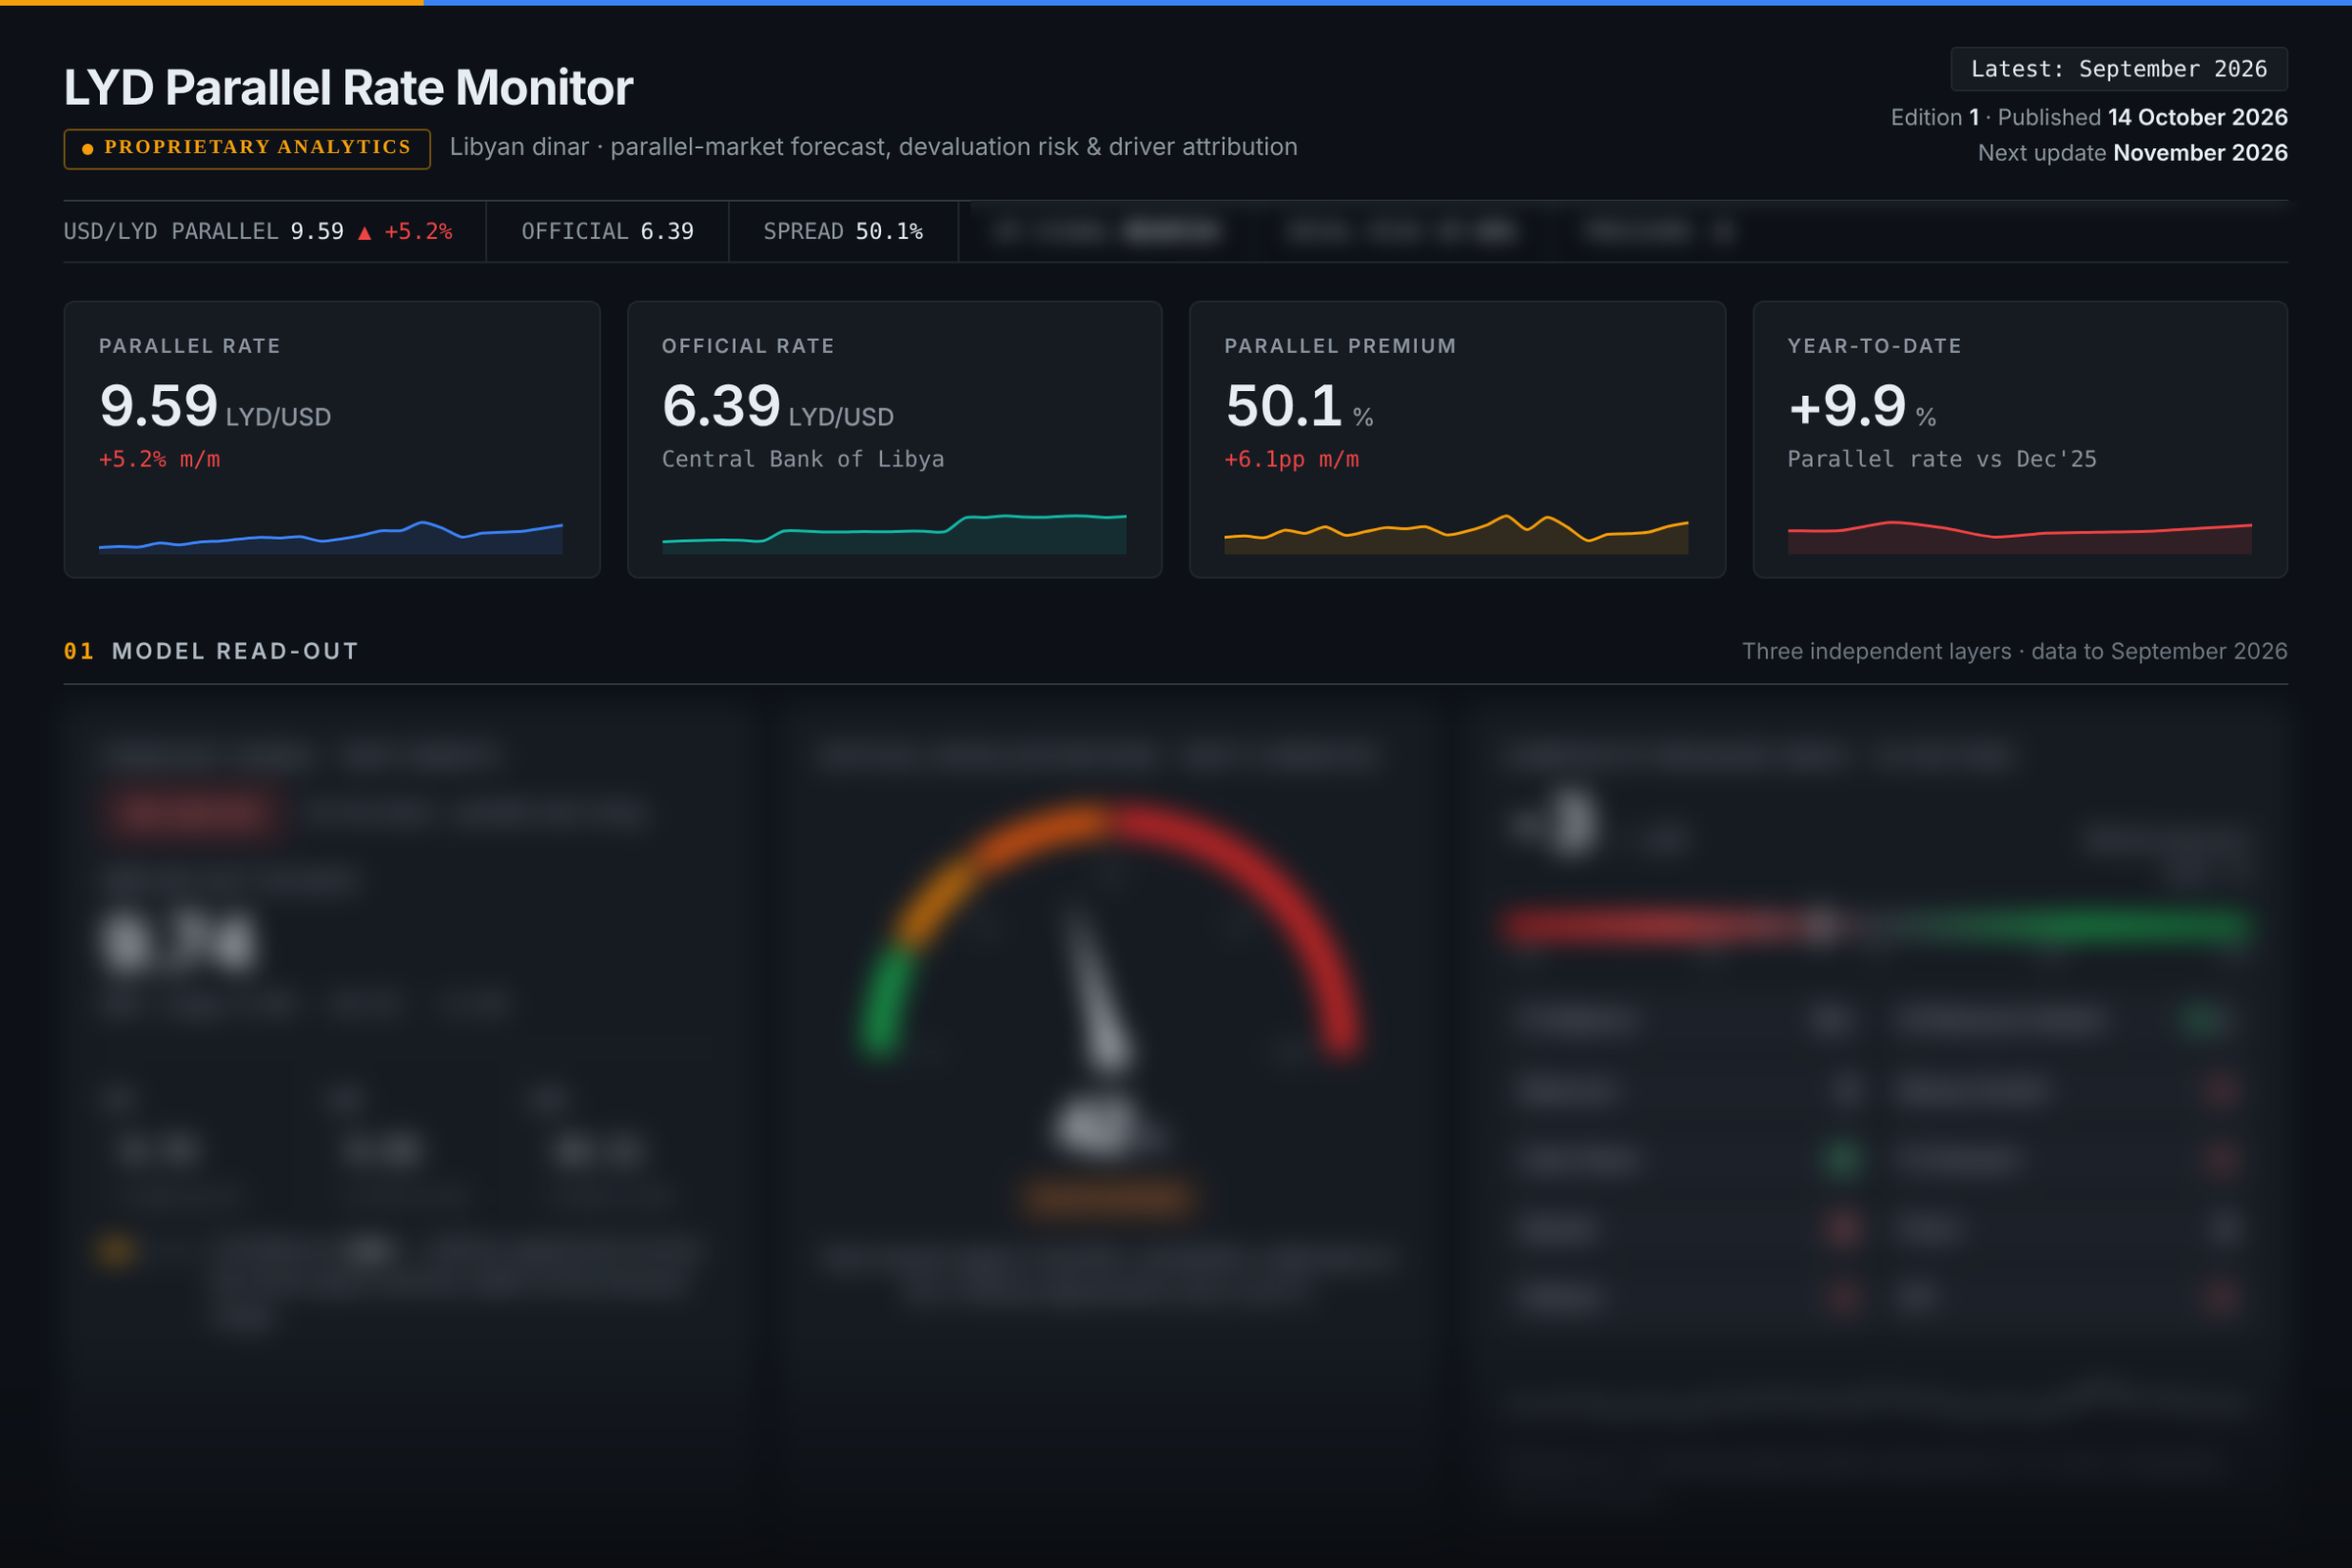
Task: Click the Three independent layers note
Action: 2014,651
